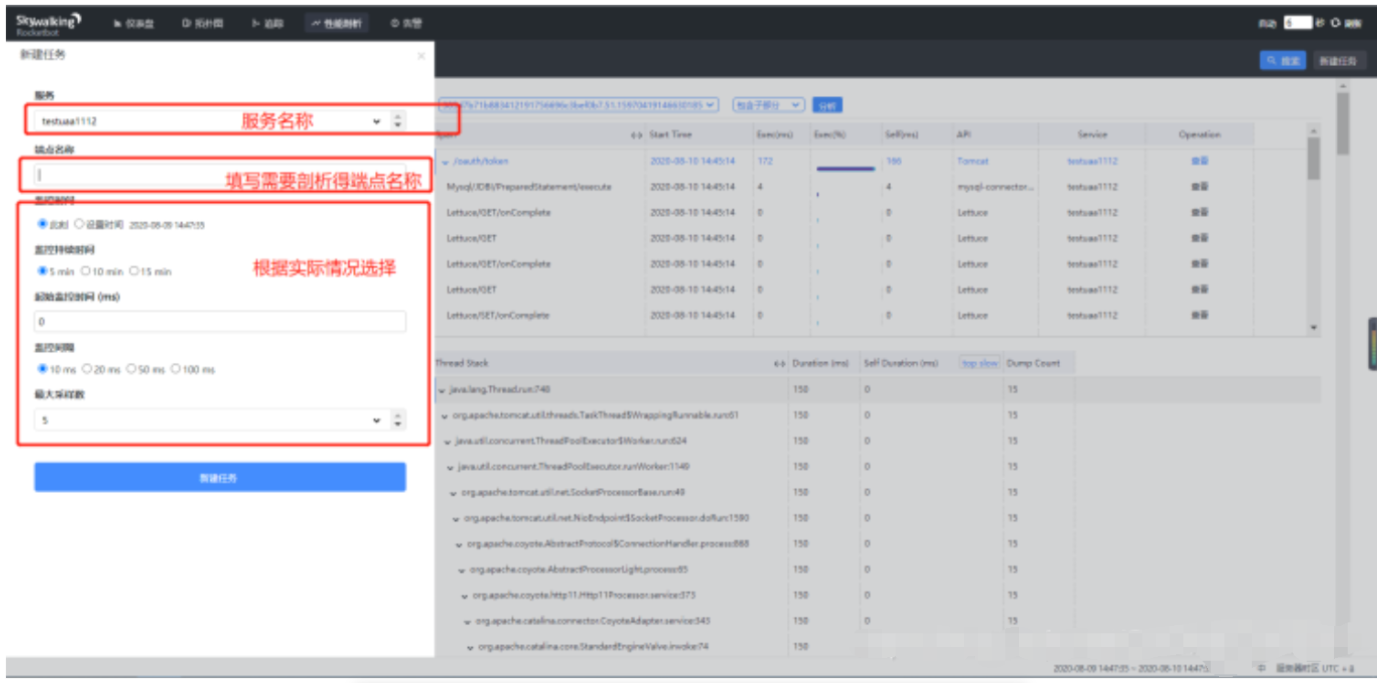Click the Dump Count column header
The height and width of the screenshot is (683, 1384).
coord(1034,363)
